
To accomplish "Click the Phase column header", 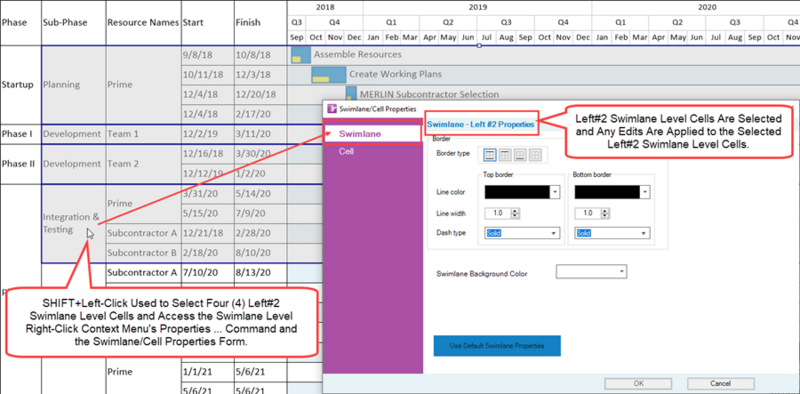I will (20, 22).
